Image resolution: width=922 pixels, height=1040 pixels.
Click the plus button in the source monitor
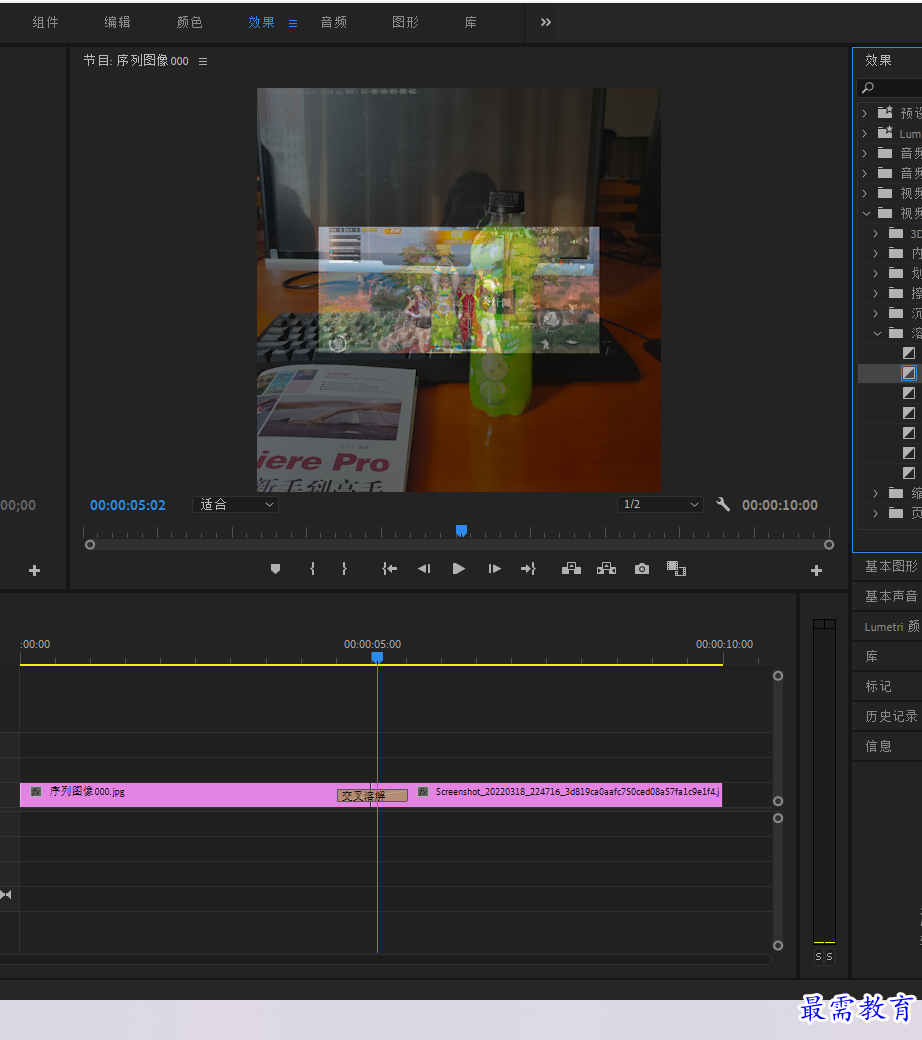34,570
